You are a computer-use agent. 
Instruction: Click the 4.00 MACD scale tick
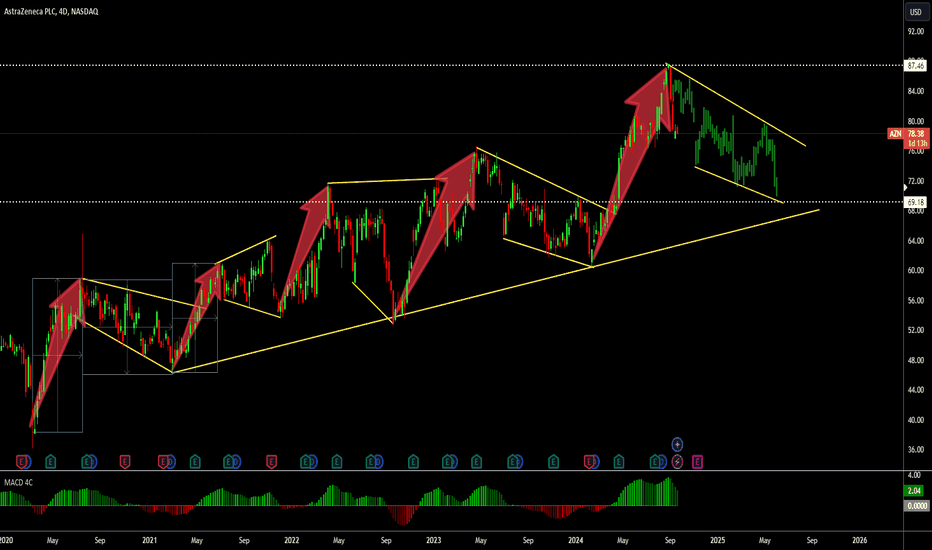(x=914, y=475)
